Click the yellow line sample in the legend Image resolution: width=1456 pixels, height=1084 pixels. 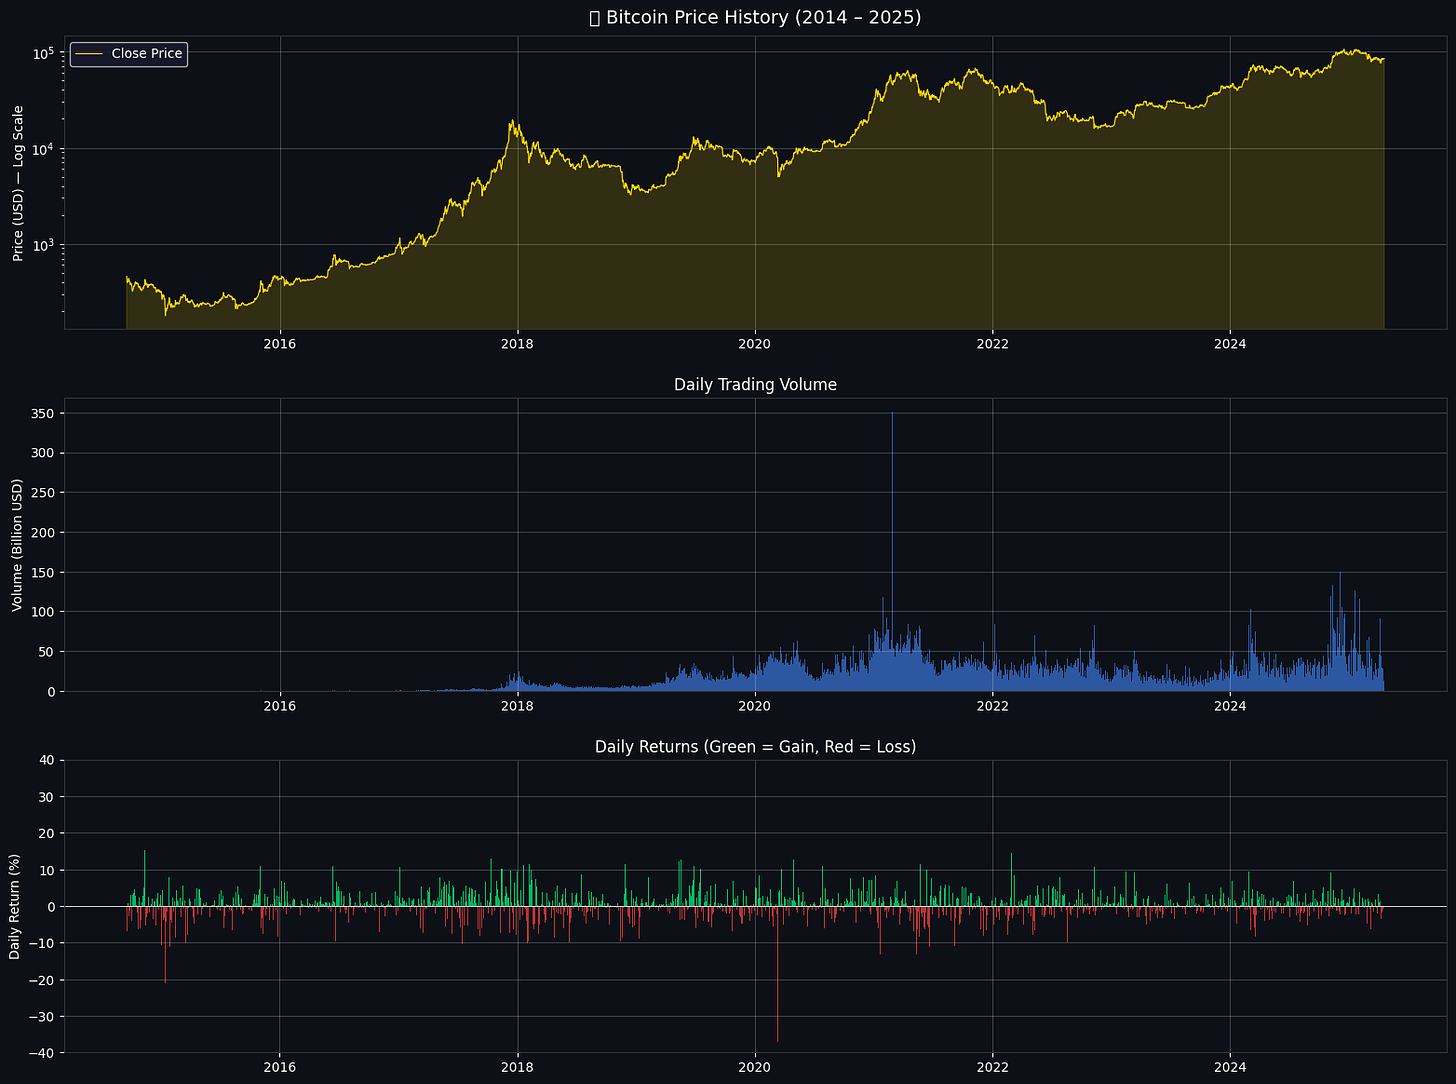pos(90,54)
